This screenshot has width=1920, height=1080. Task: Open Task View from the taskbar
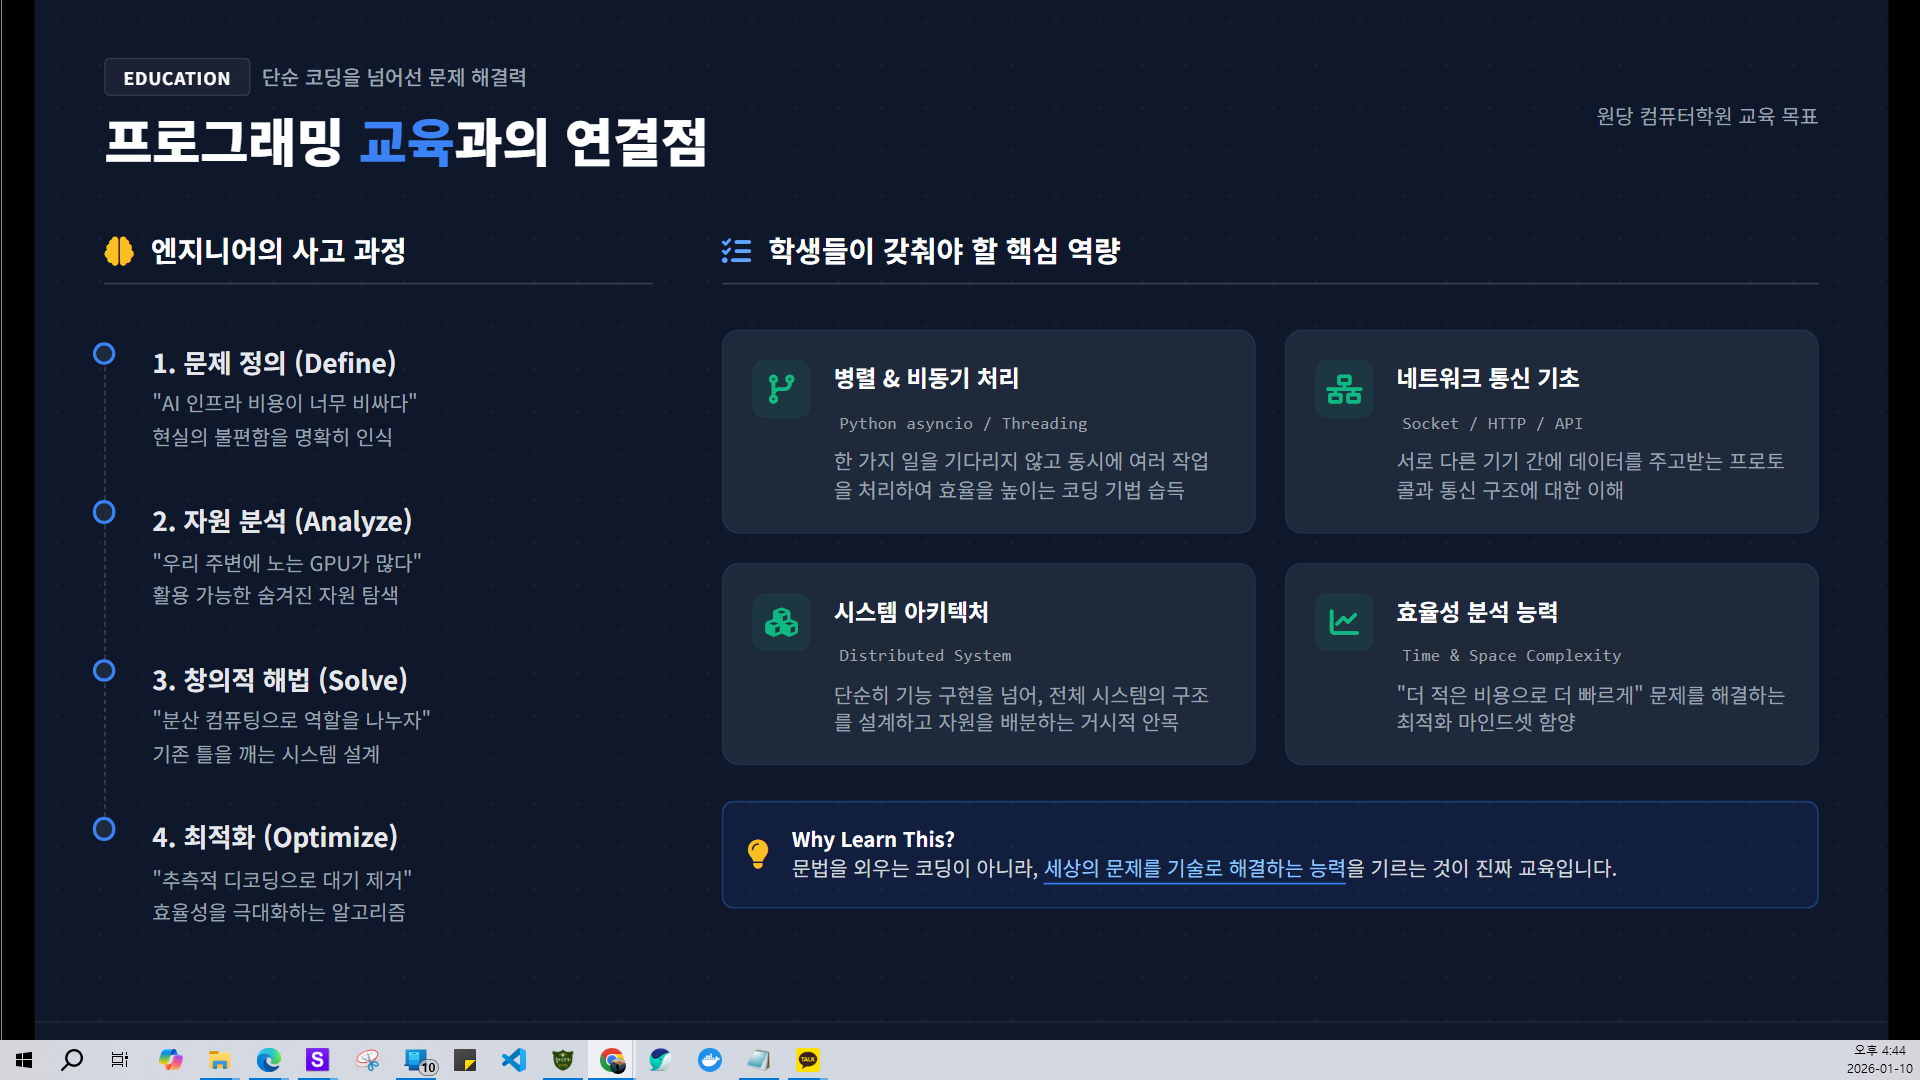pyautogui.click(x=120, y=1060)
